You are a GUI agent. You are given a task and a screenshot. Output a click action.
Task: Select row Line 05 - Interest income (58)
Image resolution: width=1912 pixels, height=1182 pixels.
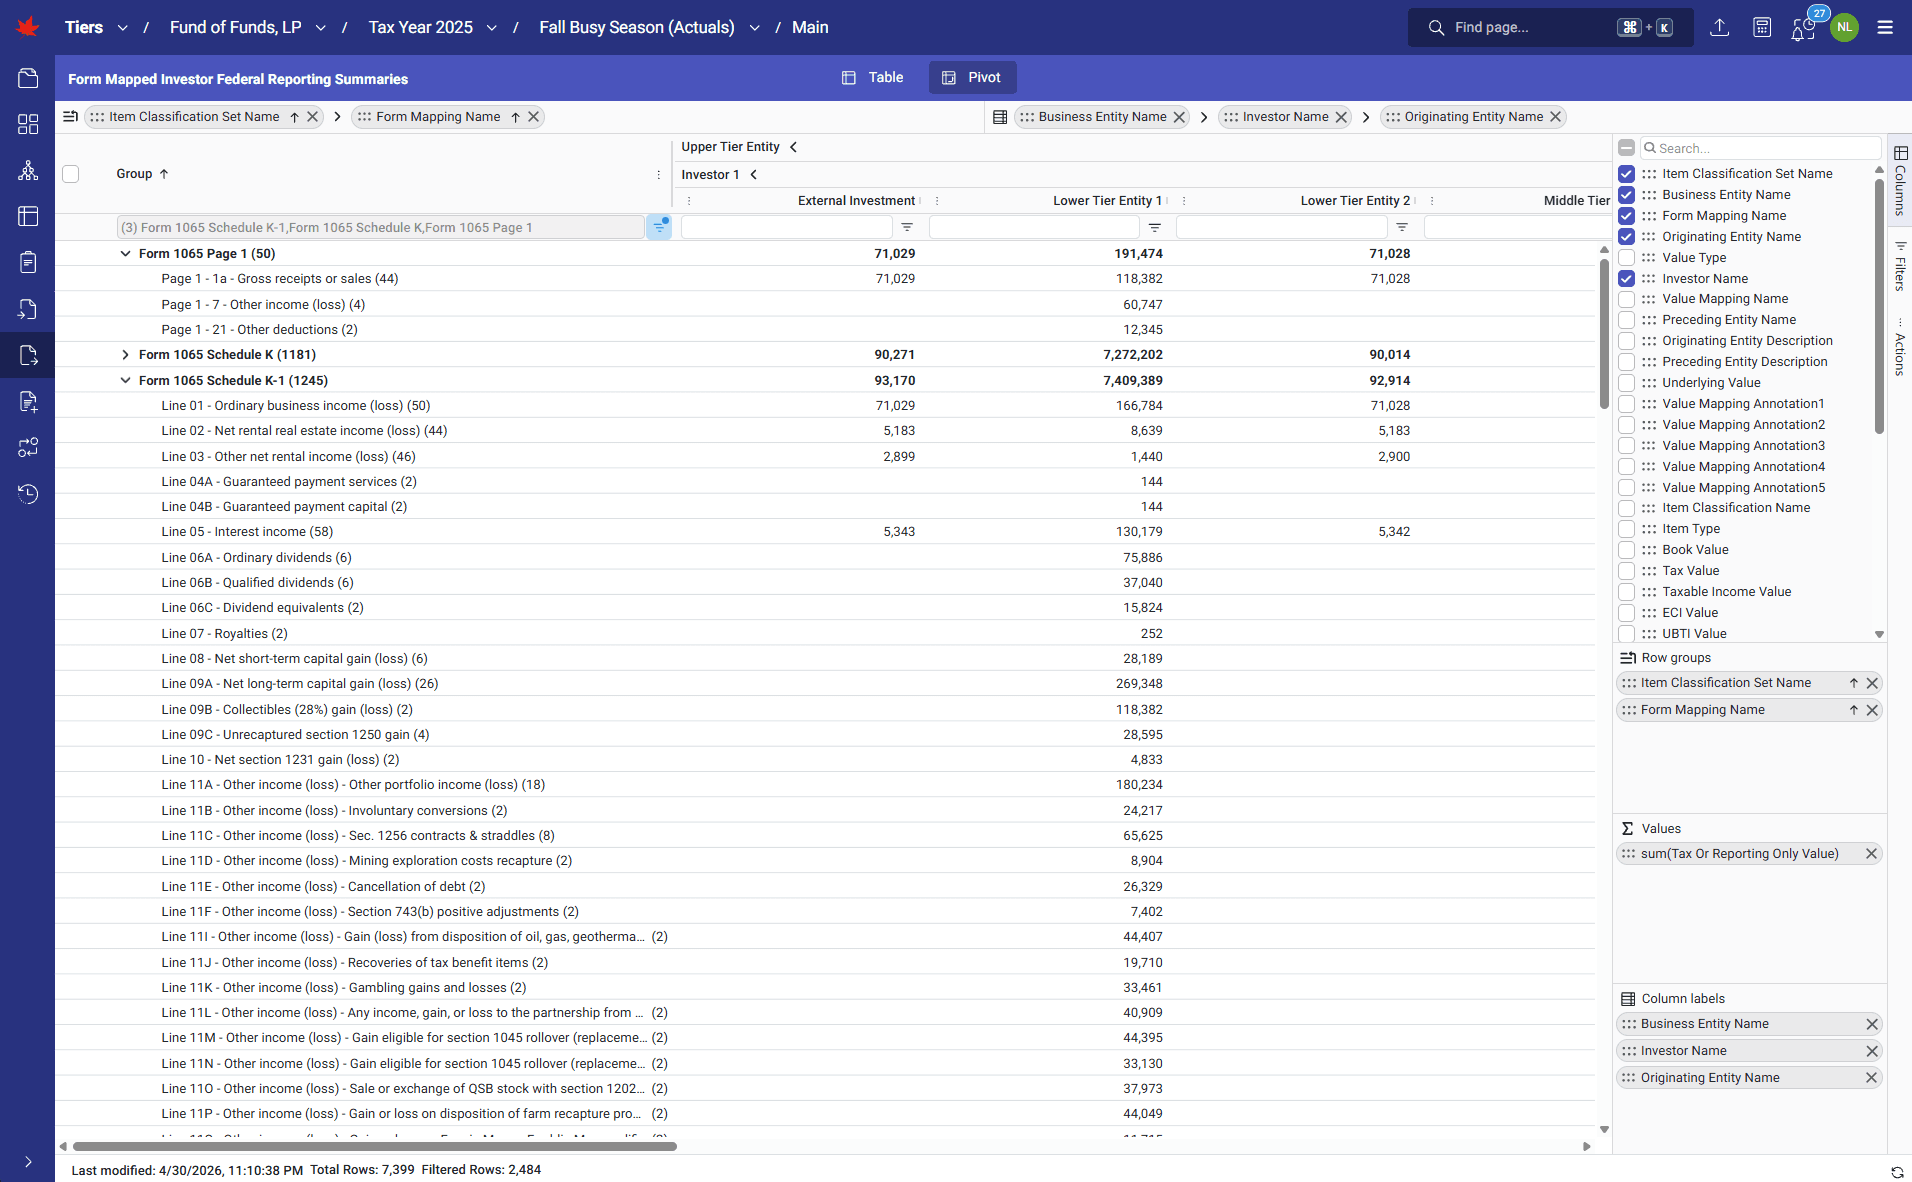pyautogui.click(x=825, y=532)
